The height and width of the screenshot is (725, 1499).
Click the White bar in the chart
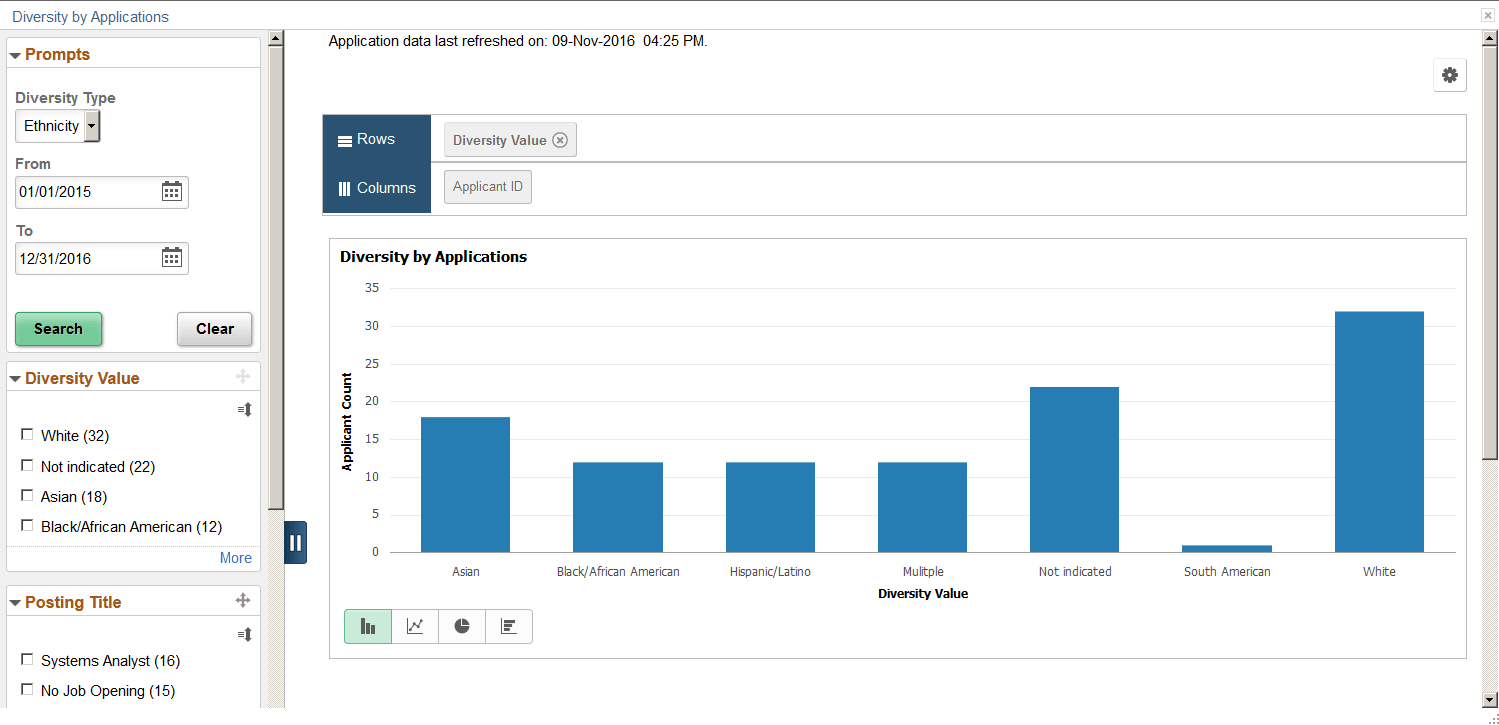1379,432
